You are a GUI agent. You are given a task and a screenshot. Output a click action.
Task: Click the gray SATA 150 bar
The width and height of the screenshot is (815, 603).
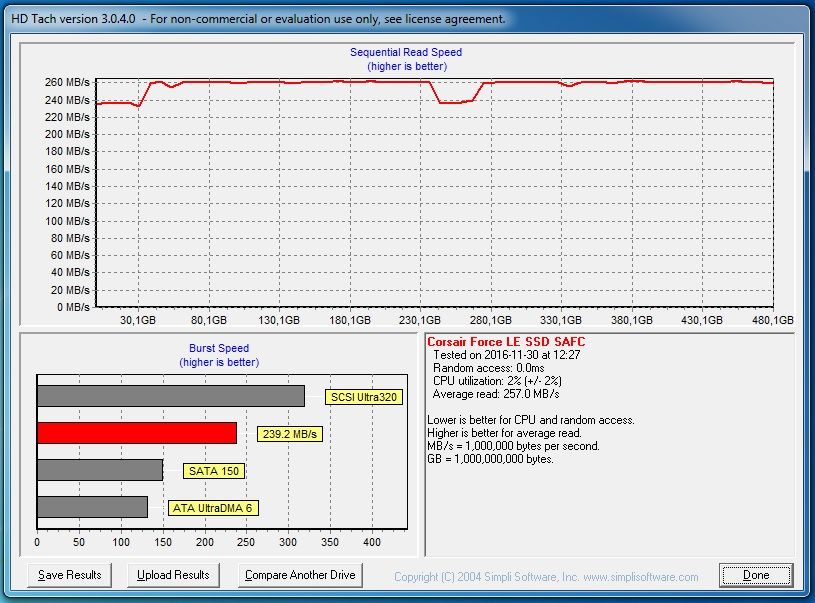99,470
